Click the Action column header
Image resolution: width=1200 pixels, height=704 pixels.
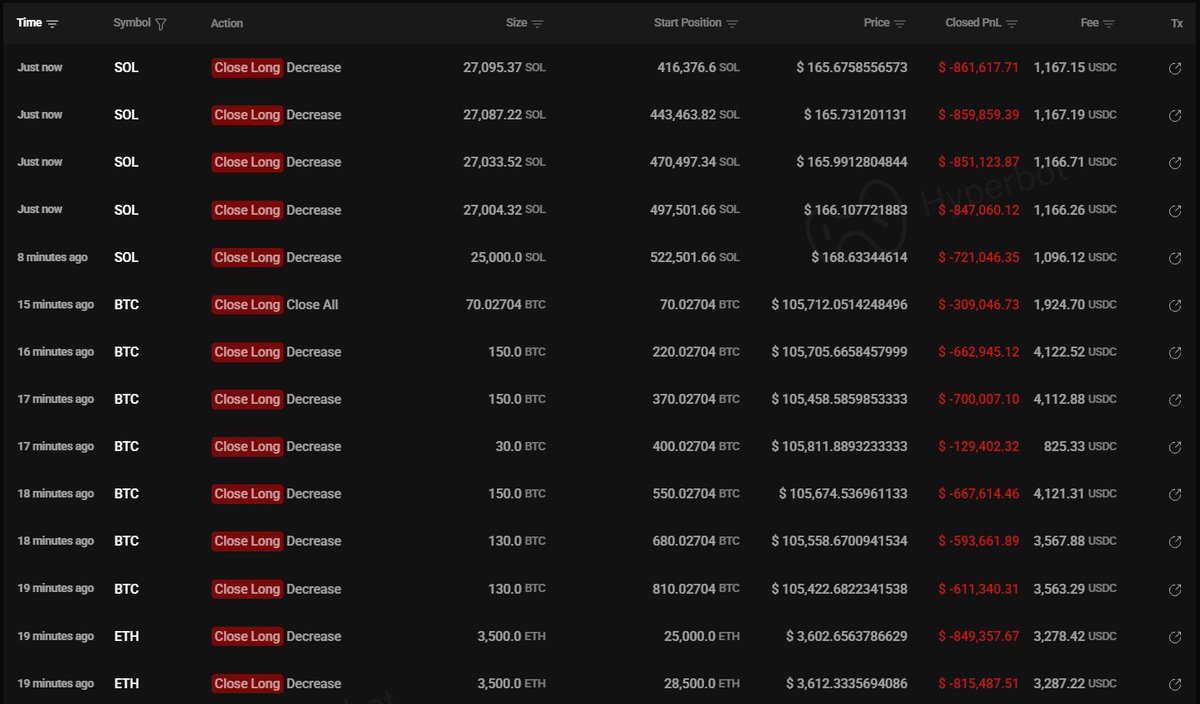pyautogui.click(x=227, y=23)
